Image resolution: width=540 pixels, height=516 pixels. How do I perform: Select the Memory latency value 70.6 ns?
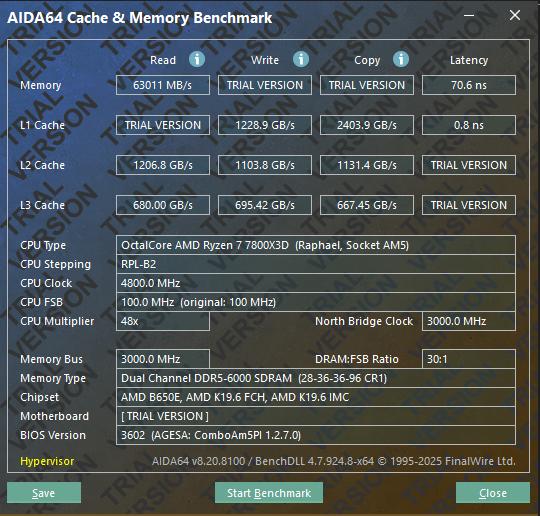tap(469, 85)
